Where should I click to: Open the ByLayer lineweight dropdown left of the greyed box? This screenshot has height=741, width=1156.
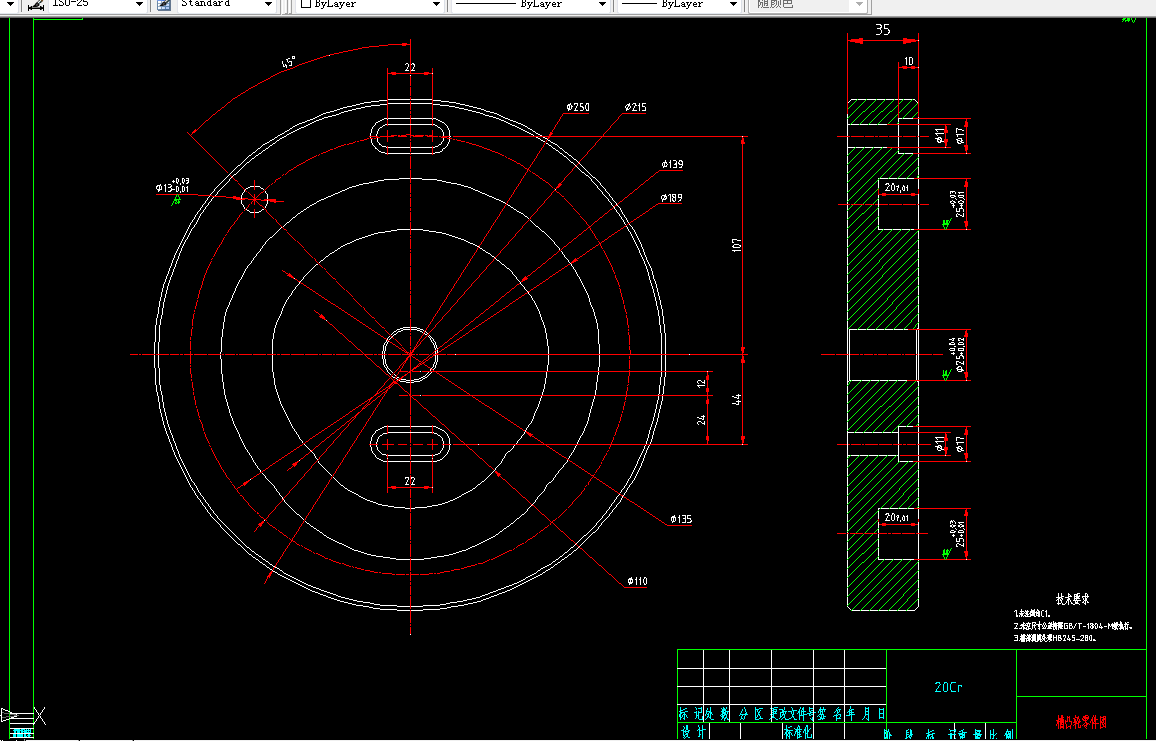[x=733, y=4]
